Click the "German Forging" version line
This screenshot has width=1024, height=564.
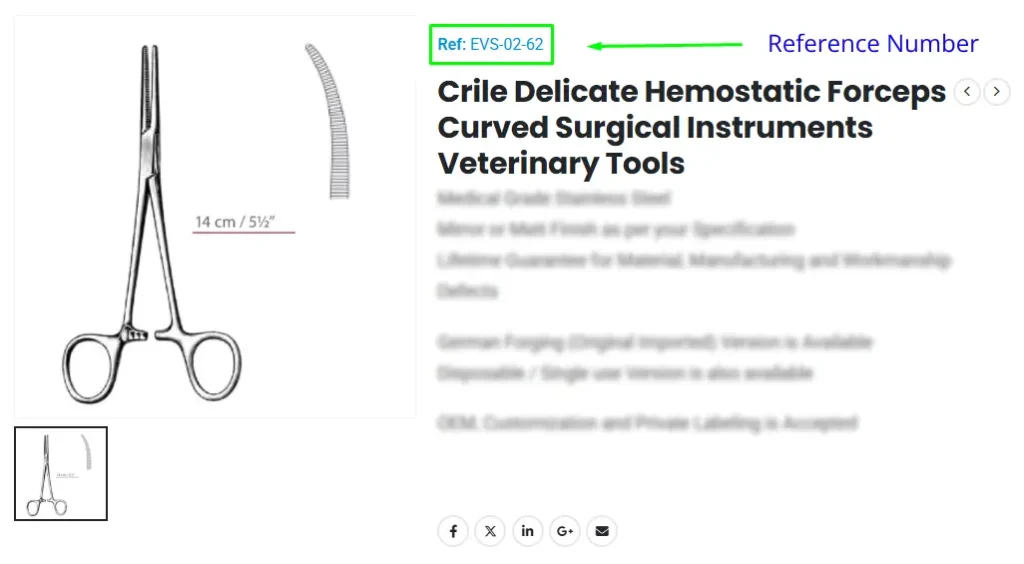[654, 342]
